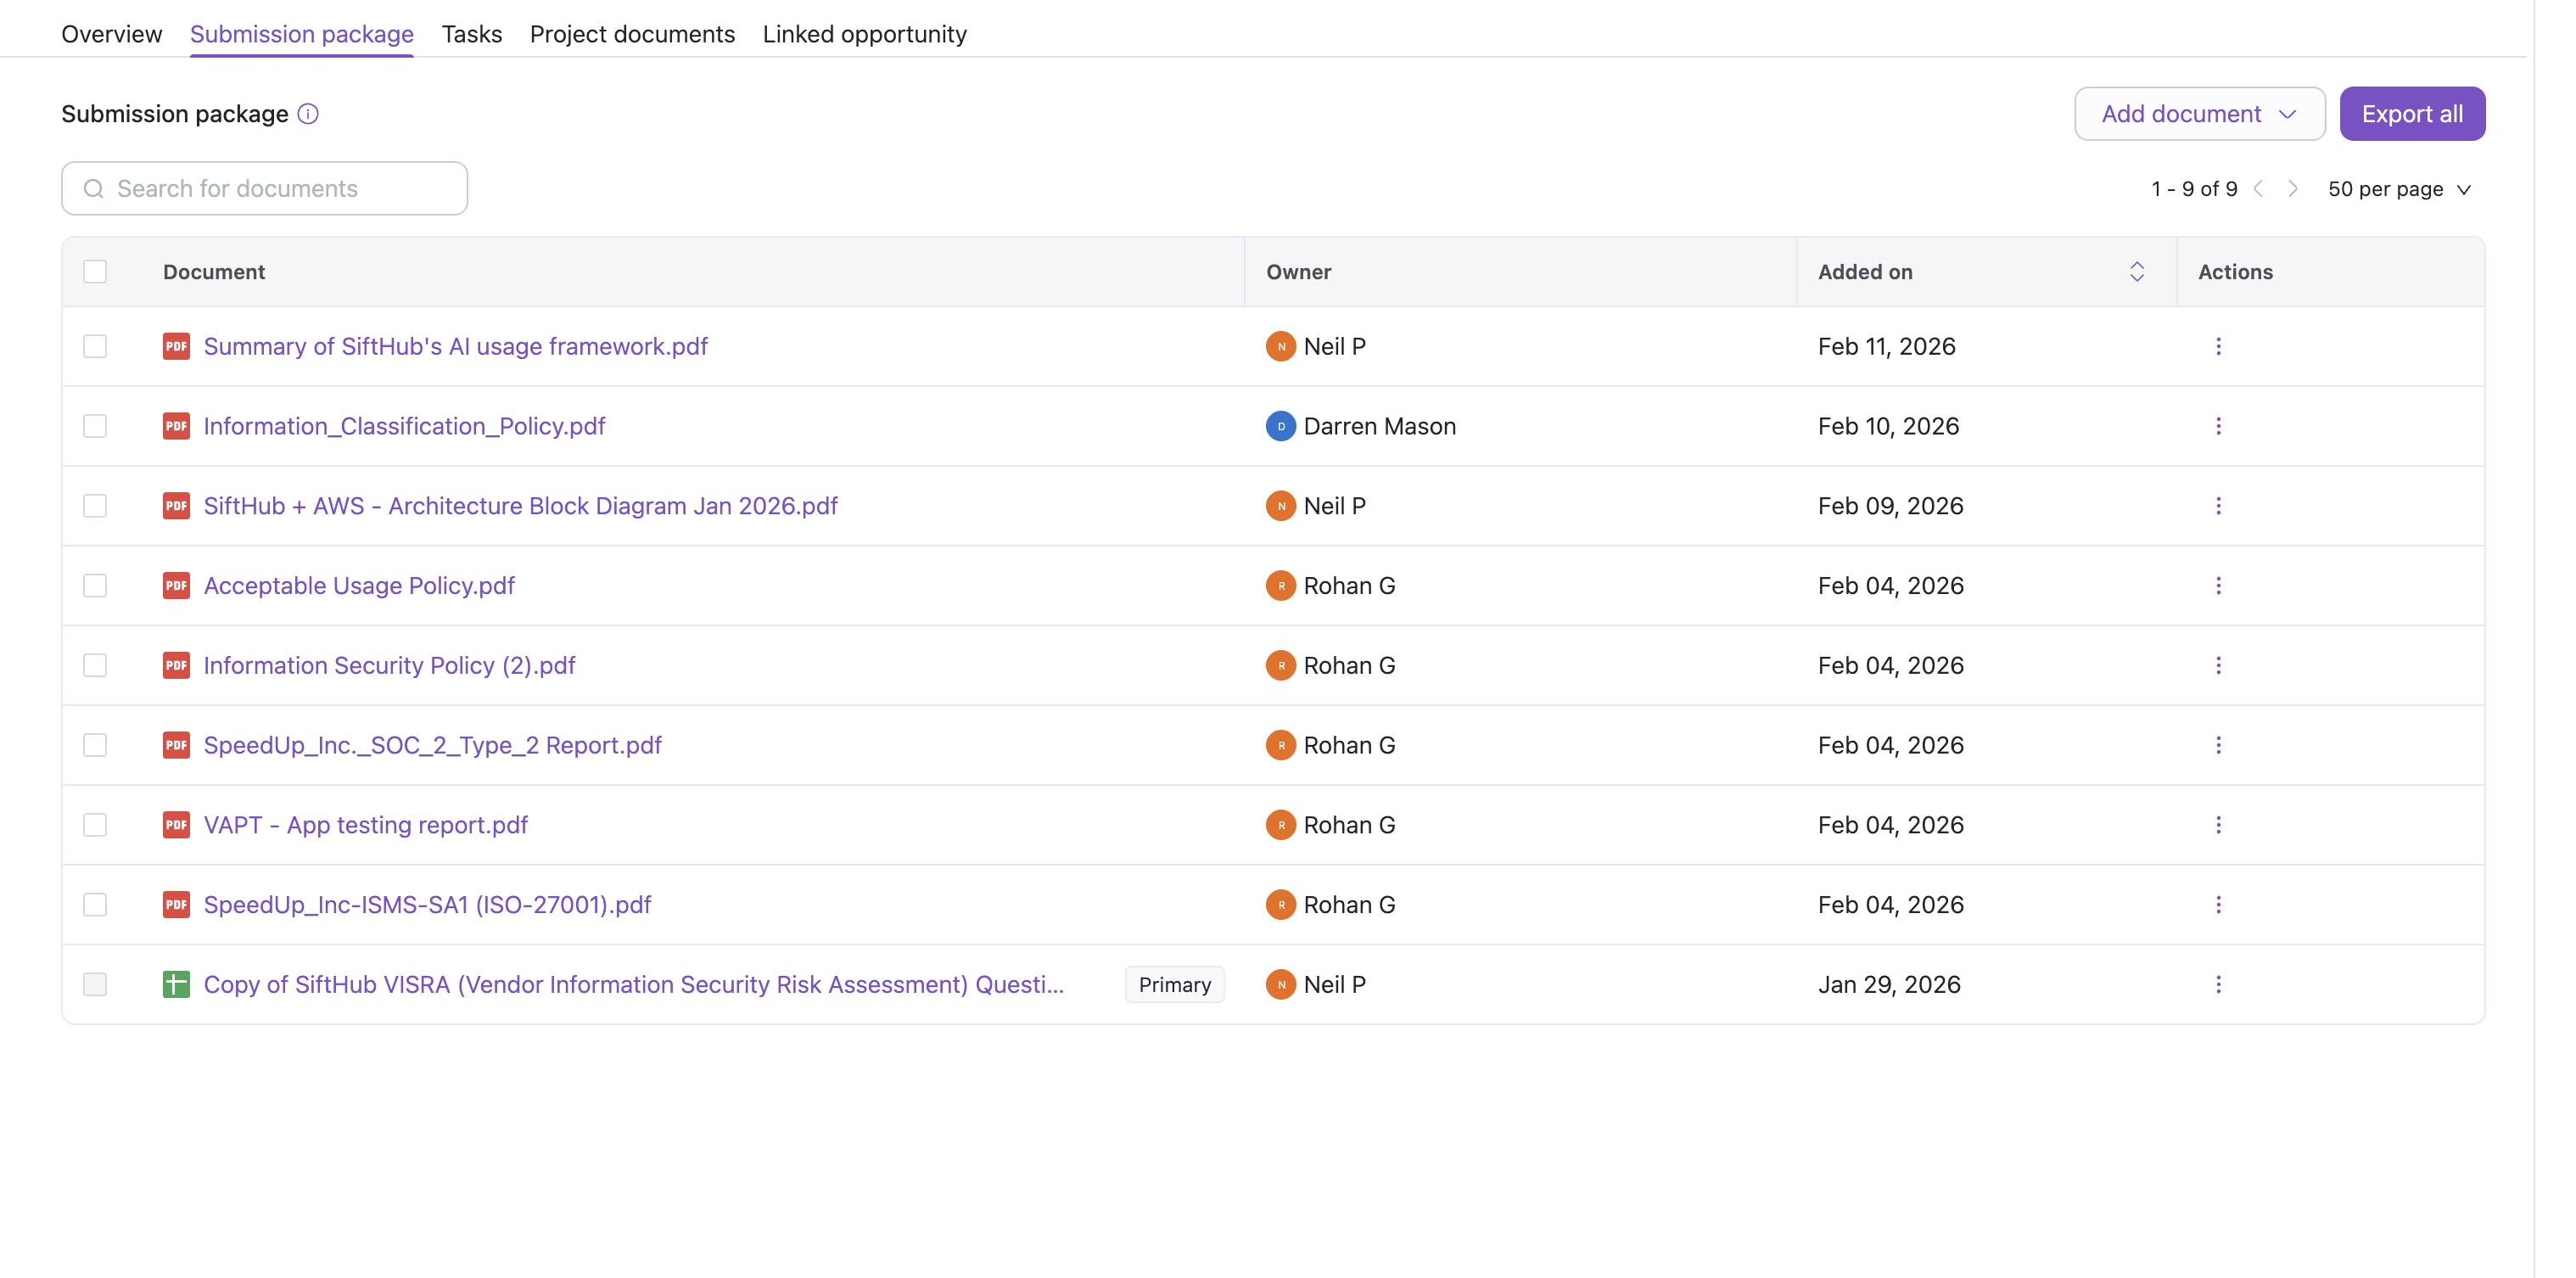The image size is (2576, 1278).
Task: Sort by the Added on column
Action: click(2136, 272)
